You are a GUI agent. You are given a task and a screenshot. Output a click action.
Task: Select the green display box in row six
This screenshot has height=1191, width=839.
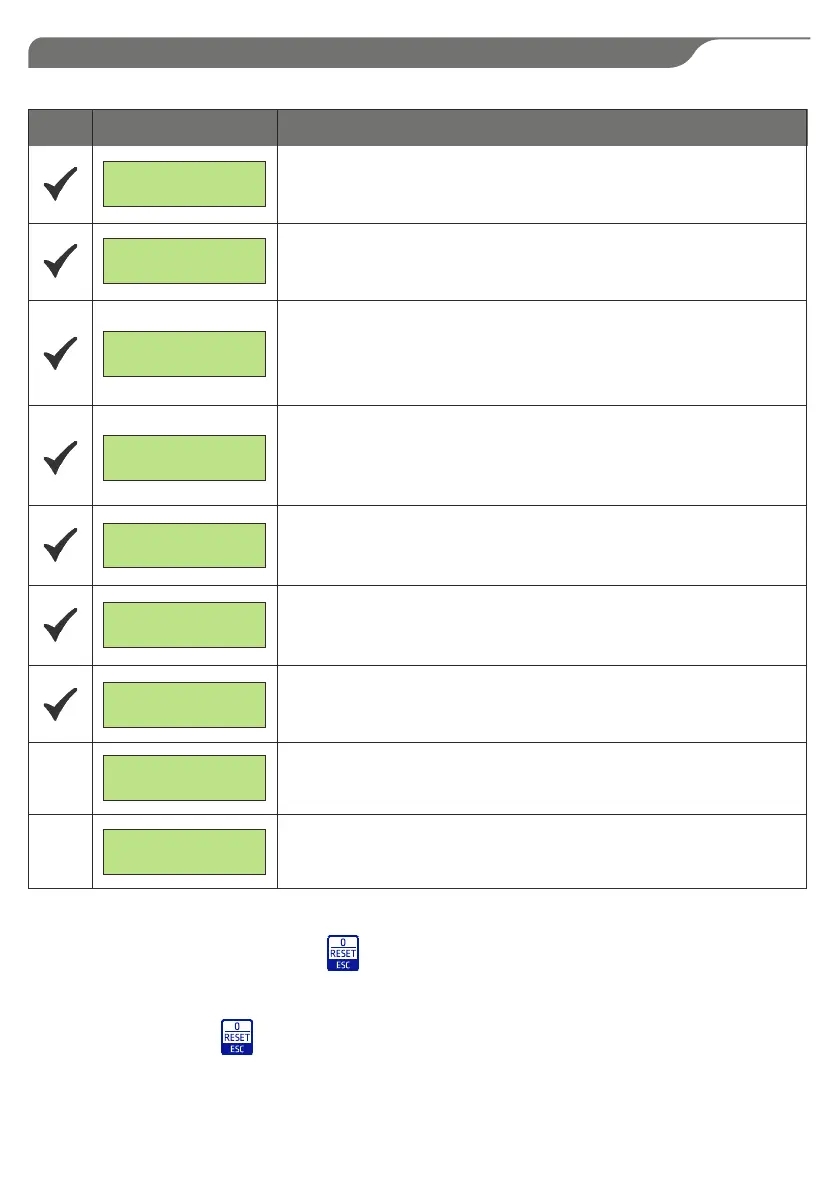coord(185,625)
